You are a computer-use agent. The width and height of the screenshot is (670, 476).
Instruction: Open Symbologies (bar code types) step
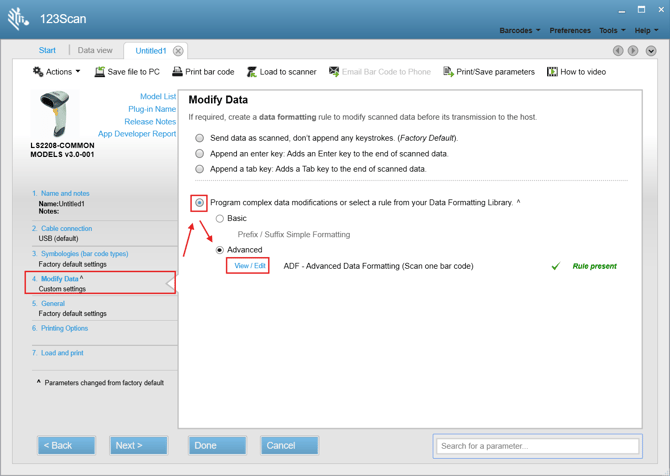(84, 254)
